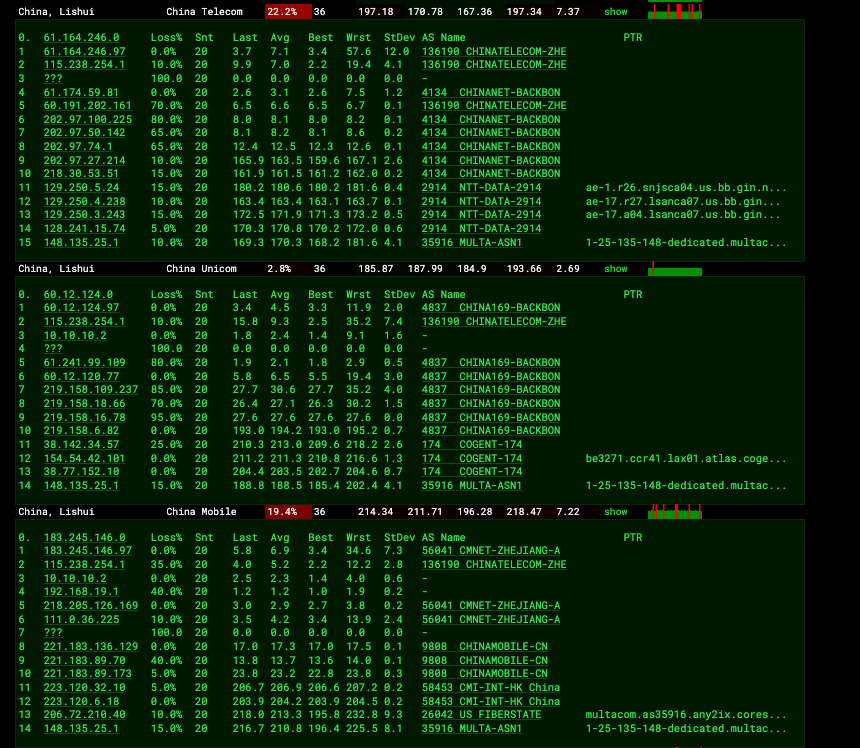Select PTR text be3271.ccr41.lax01.atlas.coge...
The width and height of the screenshot is (860, 748).
click(x=686, y=458)
